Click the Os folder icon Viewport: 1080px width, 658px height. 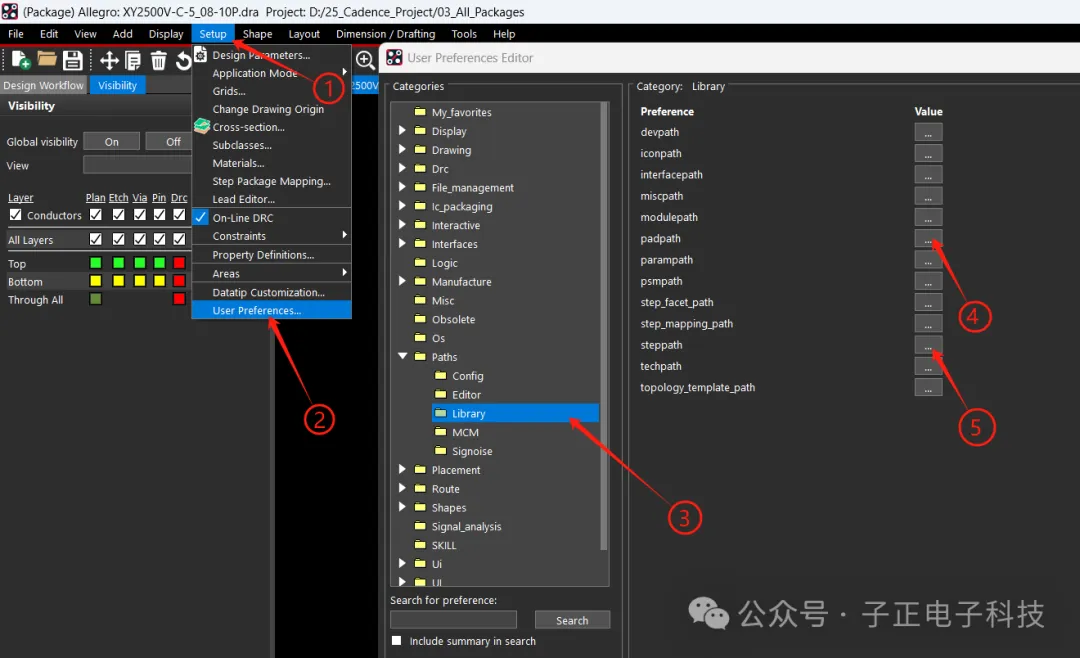coord(420,338)
